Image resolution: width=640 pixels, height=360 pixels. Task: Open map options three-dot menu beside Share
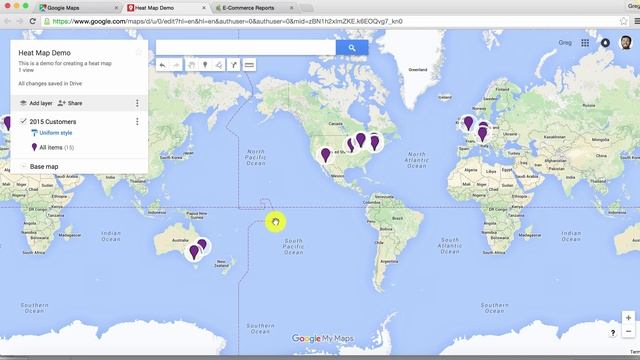click(137, 103)
